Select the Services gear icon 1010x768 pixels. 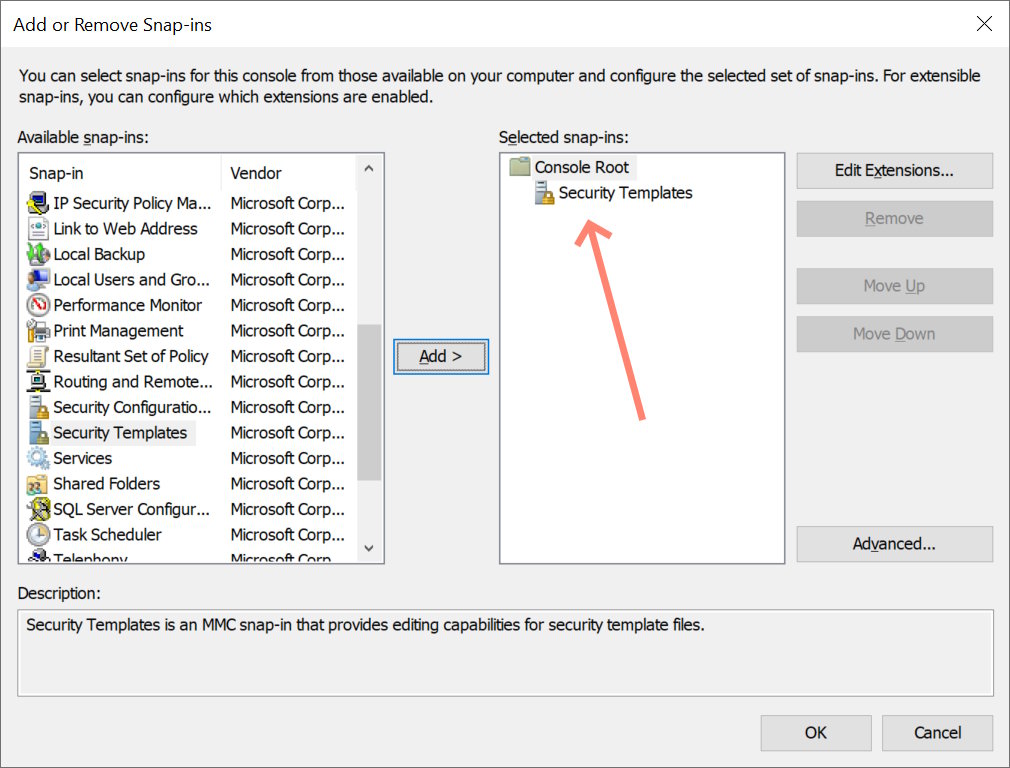(x=38, y=458)
